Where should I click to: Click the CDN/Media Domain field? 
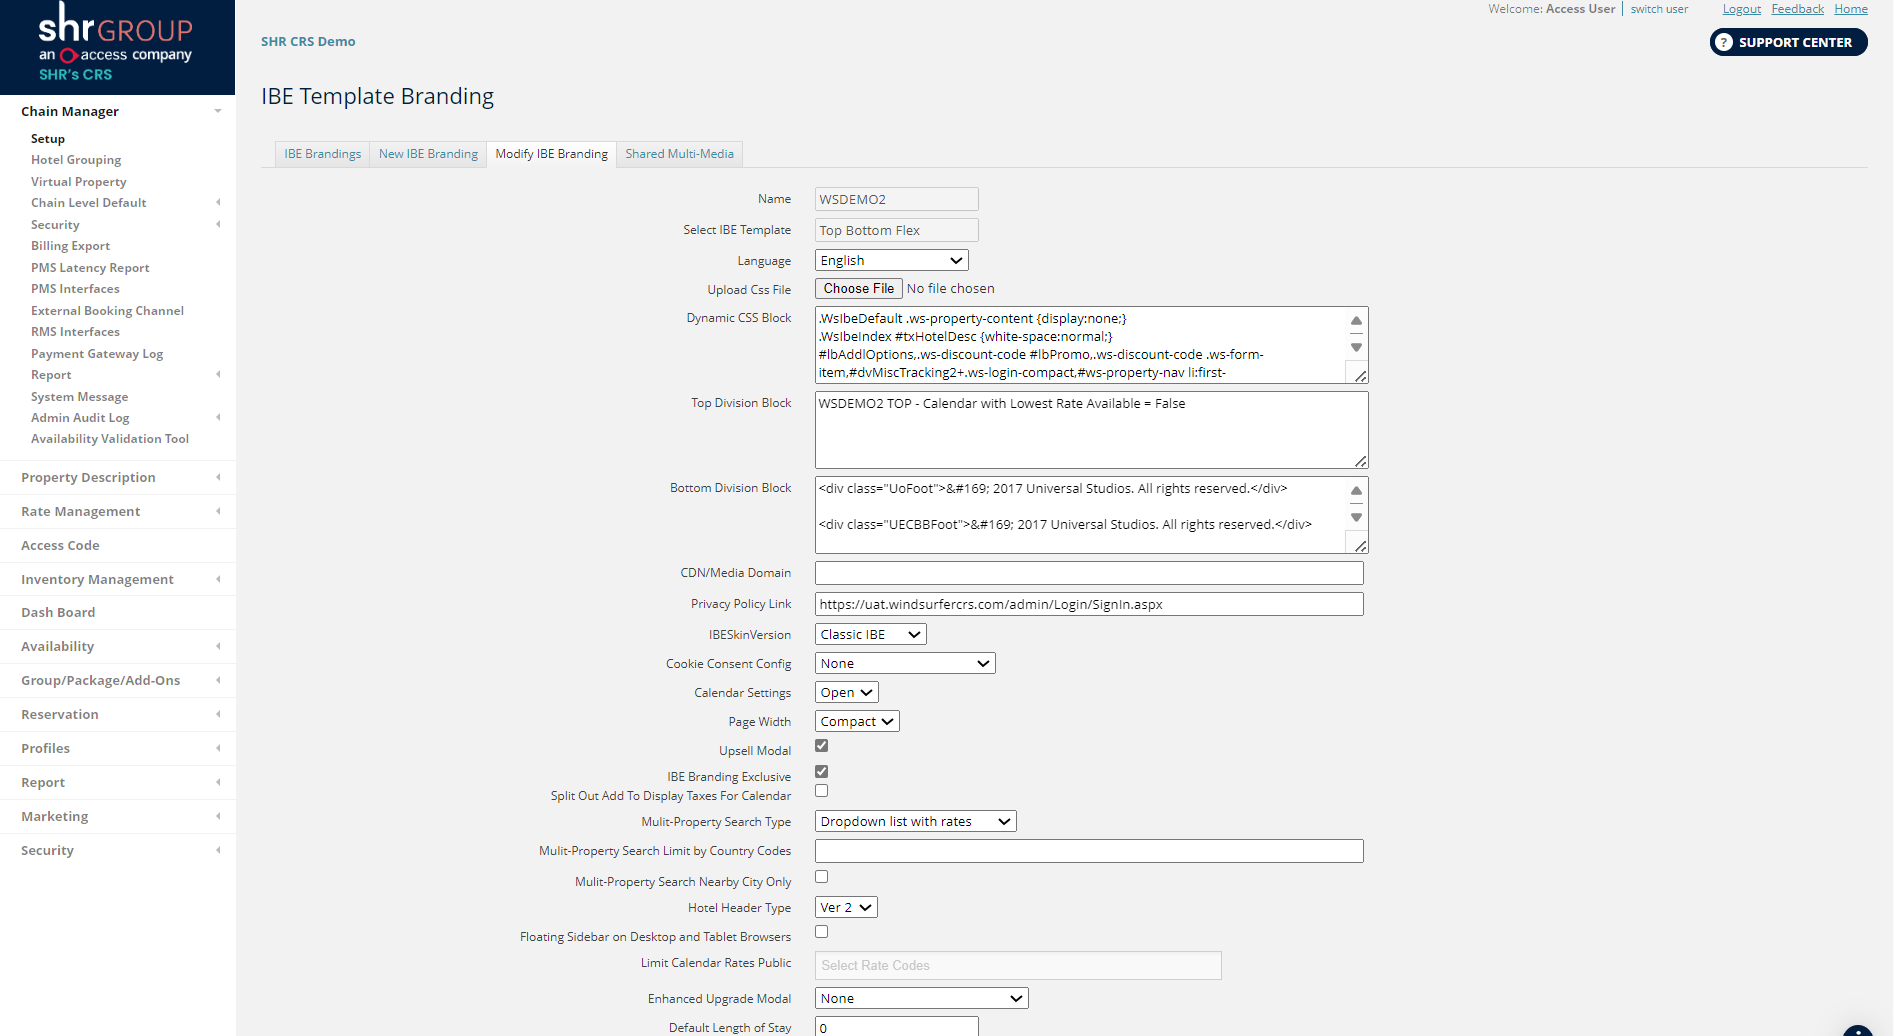1089,573
